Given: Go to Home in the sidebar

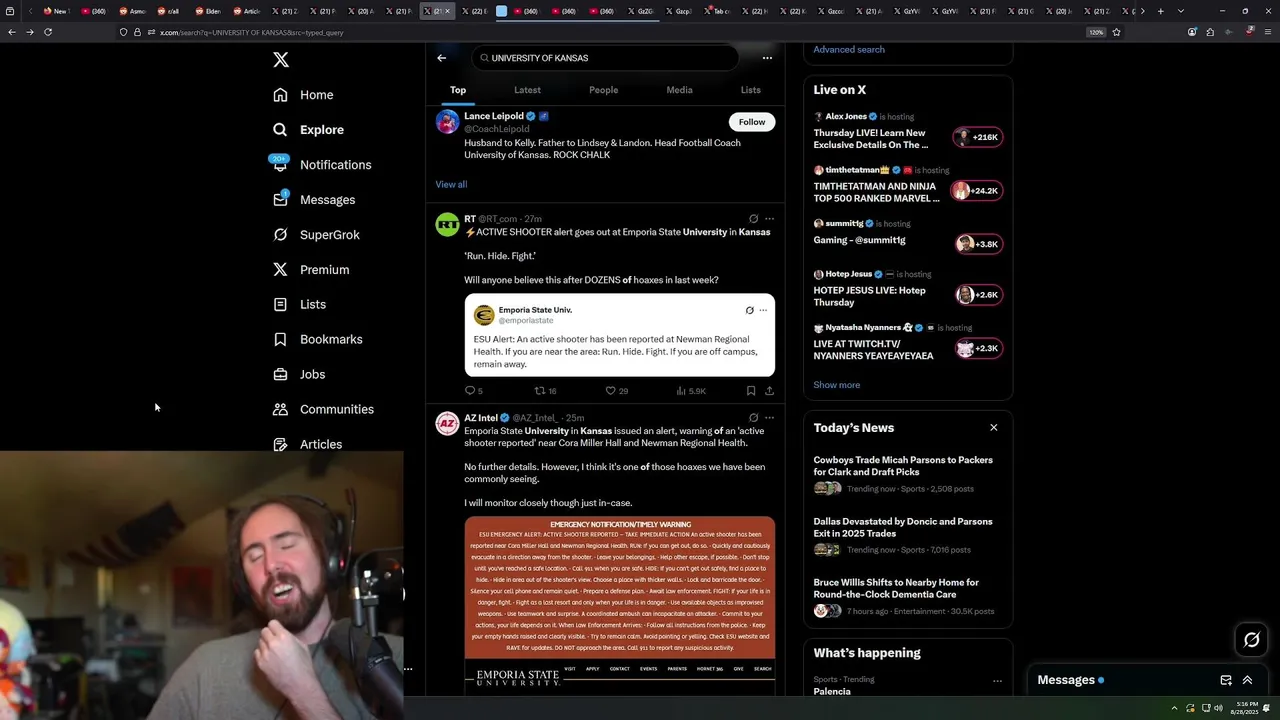Looking at the screenshot, I should (303, 95).
